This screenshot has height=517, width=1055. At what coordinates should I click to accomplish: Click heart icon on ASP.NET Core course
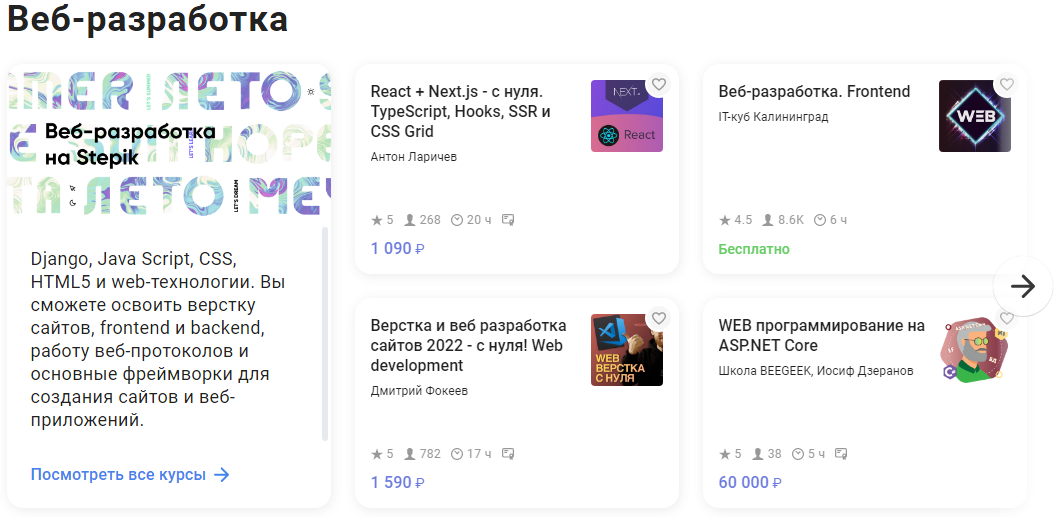[x=1007, y=318]
